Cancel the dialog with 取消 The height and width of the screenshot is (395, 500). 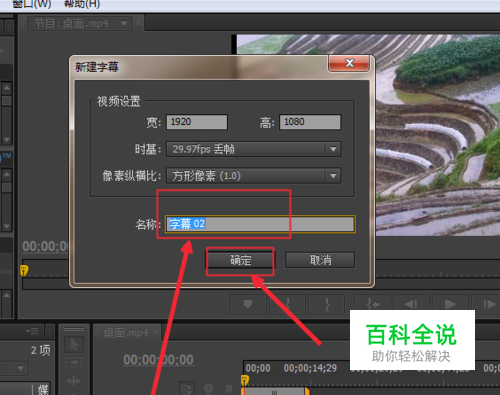pyautogui.click(x=320, y=260)
